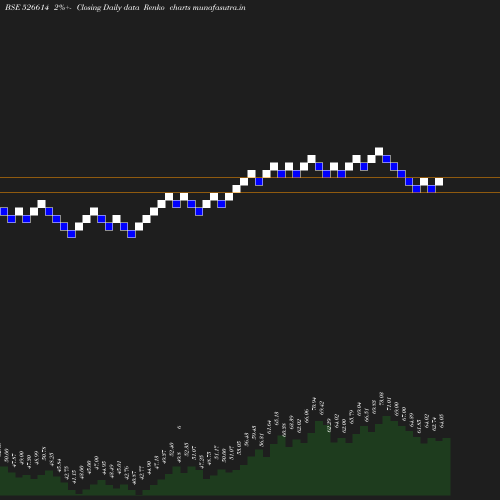The image size is (500, 500).
Task: Click the price label '50.75' on the left side
Action: 44,454
